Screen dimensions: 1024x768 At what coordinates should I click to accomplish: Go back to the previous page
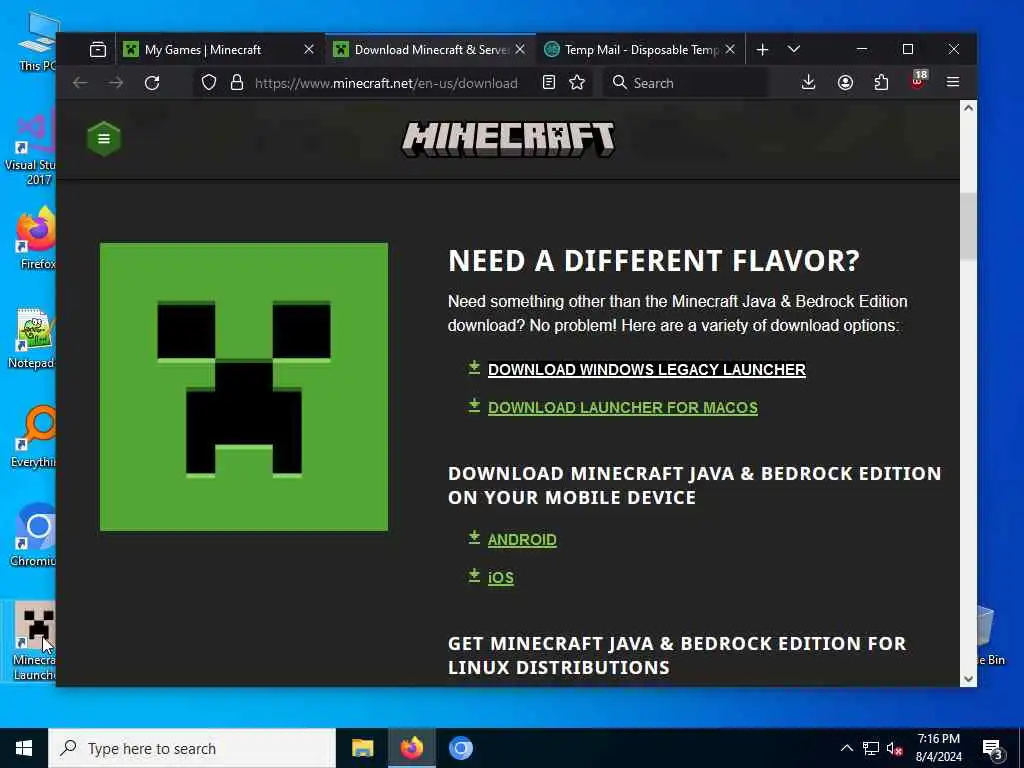[x=80, y=83]
